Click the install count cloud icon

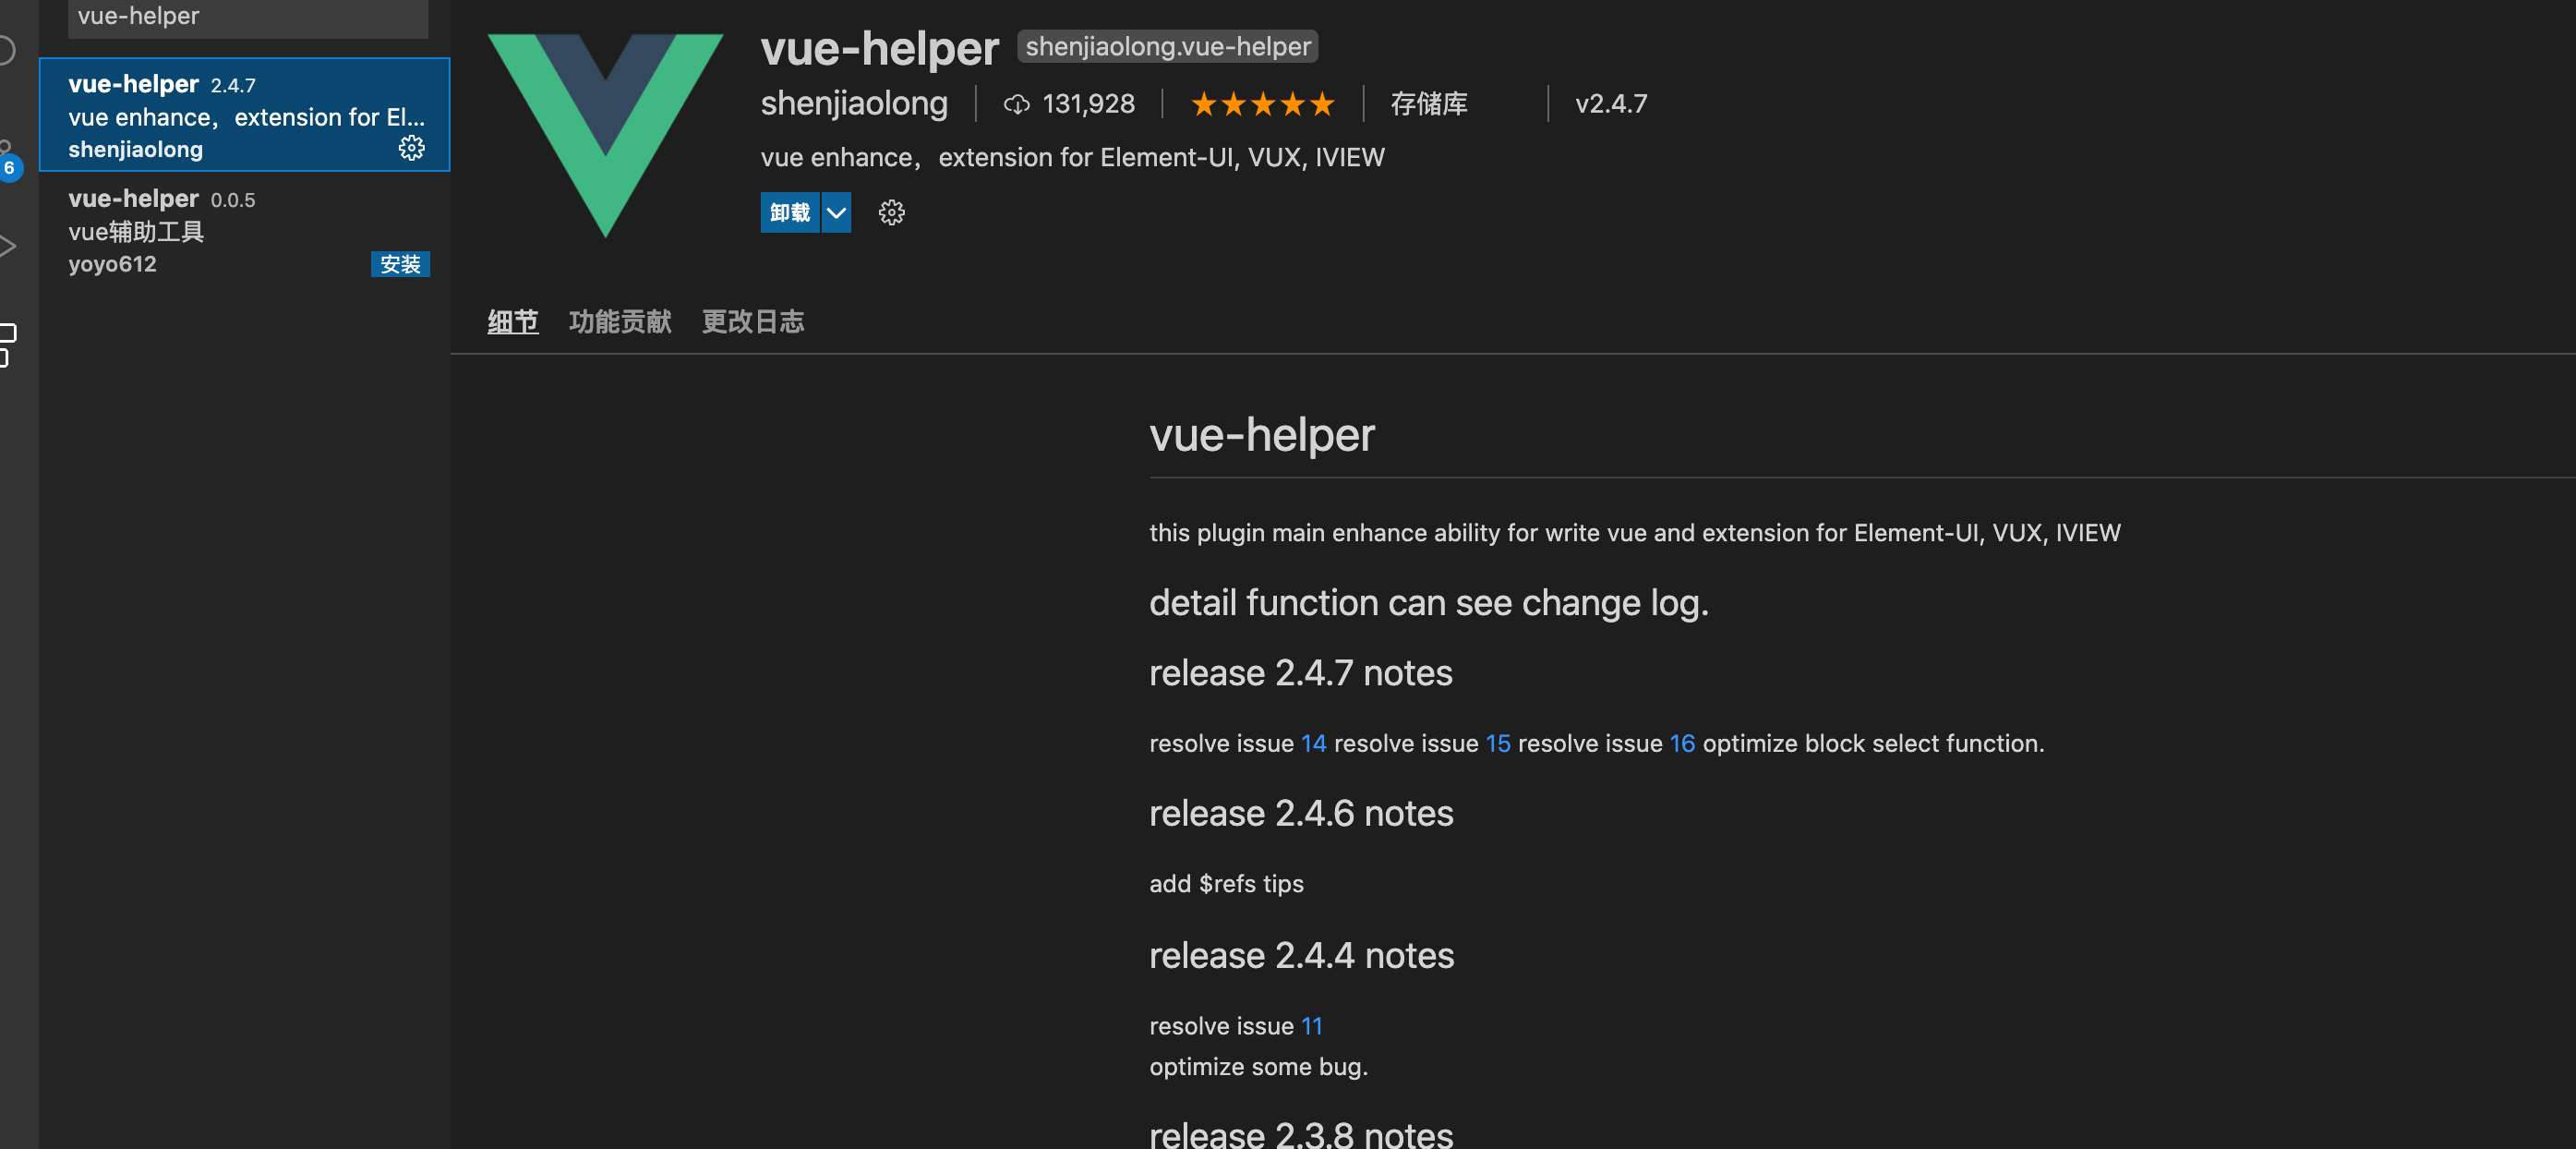click(1016, 104)
